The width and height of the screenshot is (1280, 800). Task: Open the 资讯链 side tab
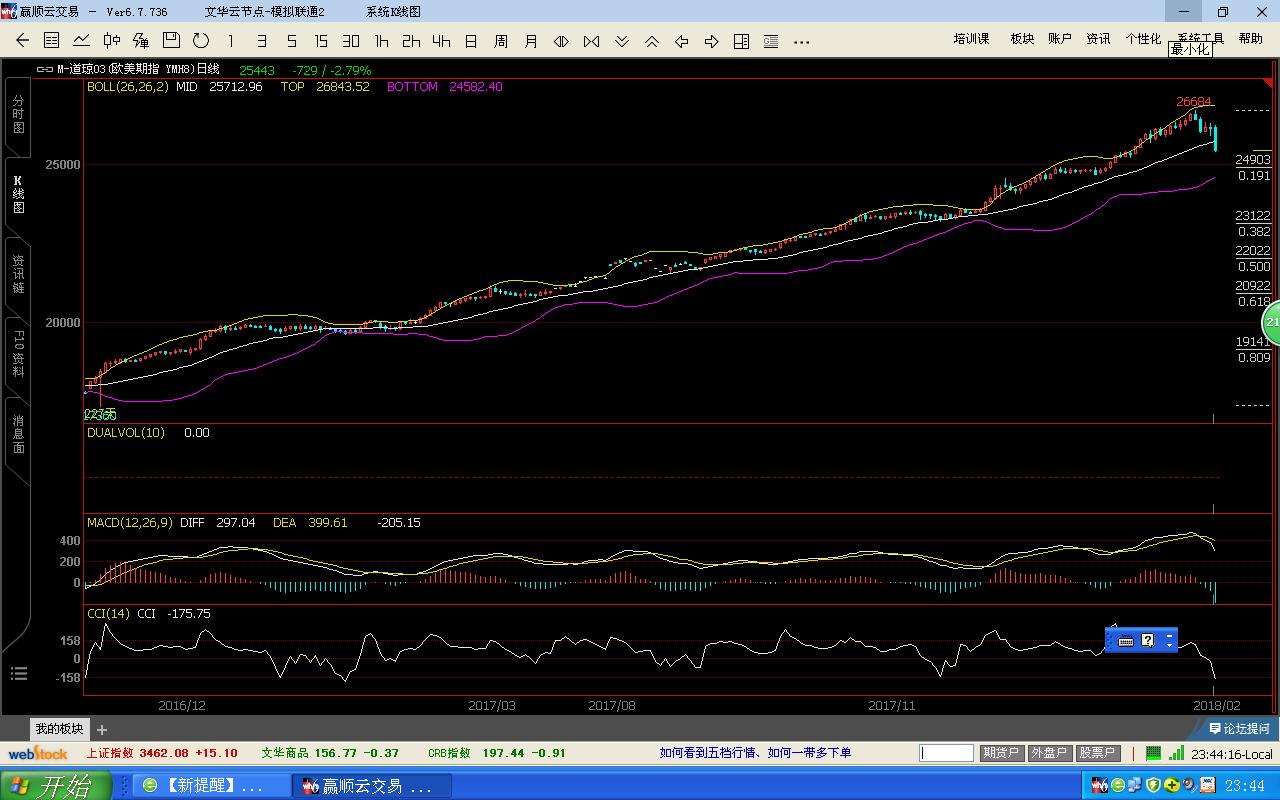18,274
